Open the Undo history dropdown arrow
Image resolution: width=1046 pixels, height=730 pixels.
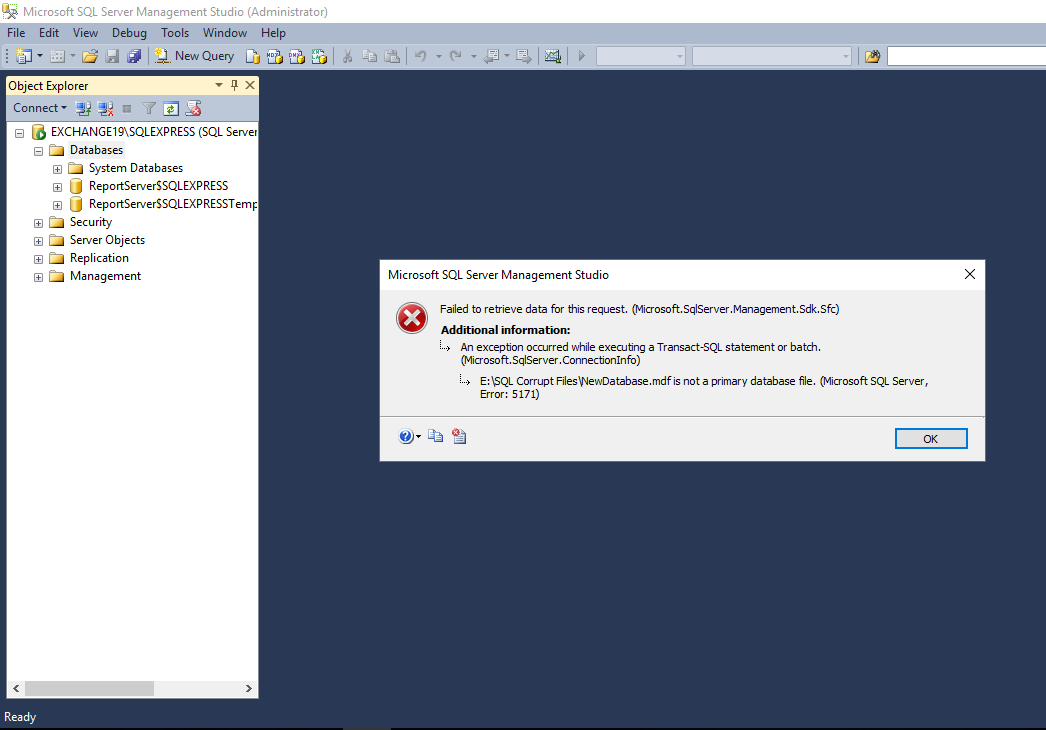pyautogui.click(x=439, y=56)
